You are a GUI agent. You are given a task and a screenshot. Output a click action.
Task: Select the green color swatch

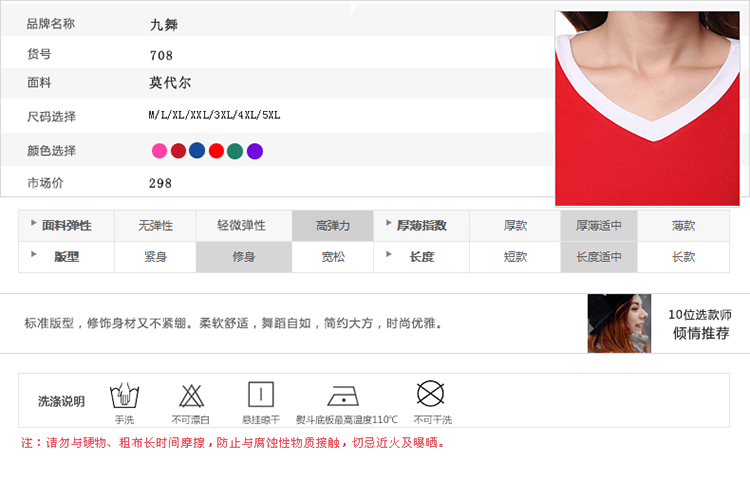[x=235, y=151]
